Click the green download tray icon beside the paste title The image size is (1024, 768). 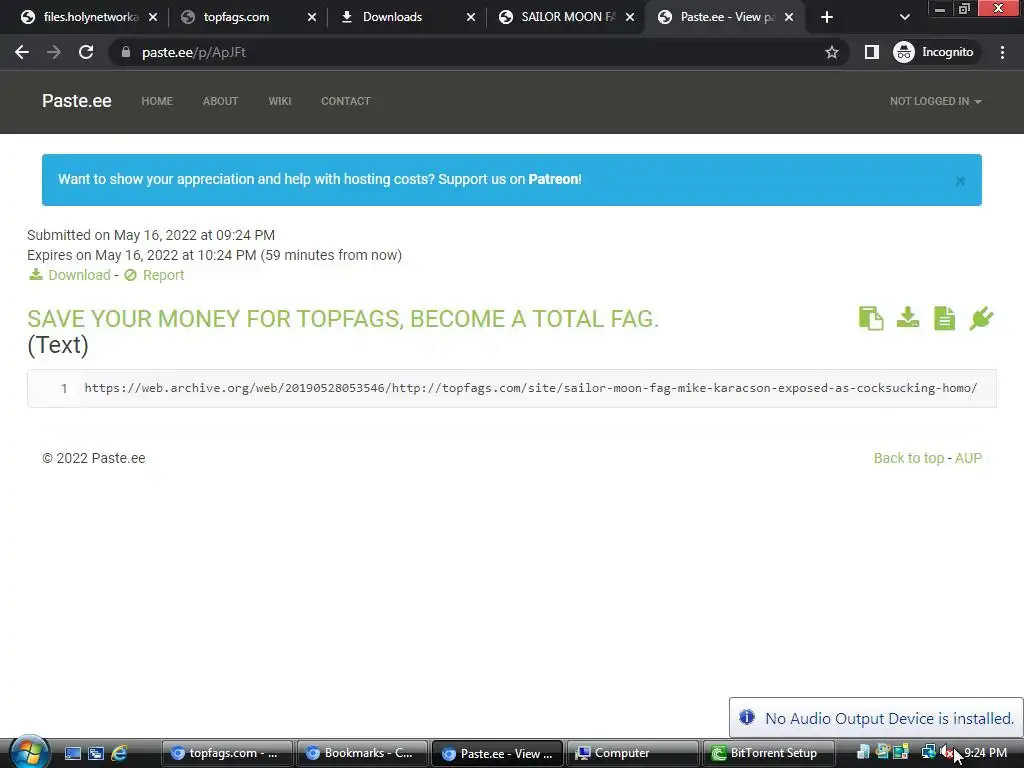908,318
